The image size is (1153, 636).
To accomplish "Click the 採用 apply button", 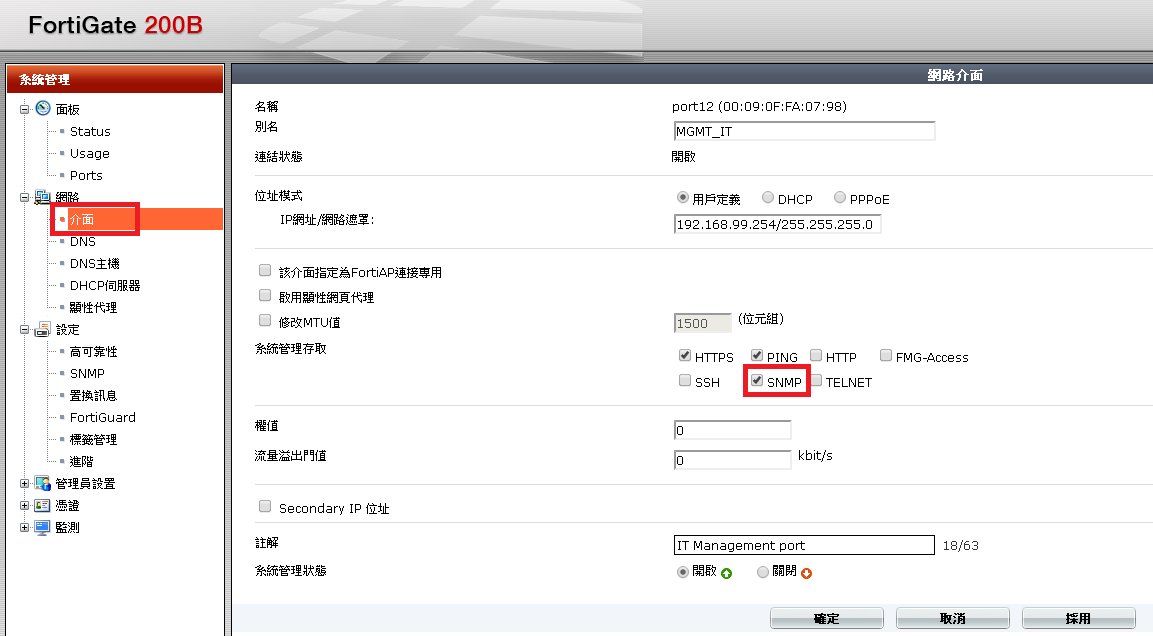I will [x=1078, y=618].
